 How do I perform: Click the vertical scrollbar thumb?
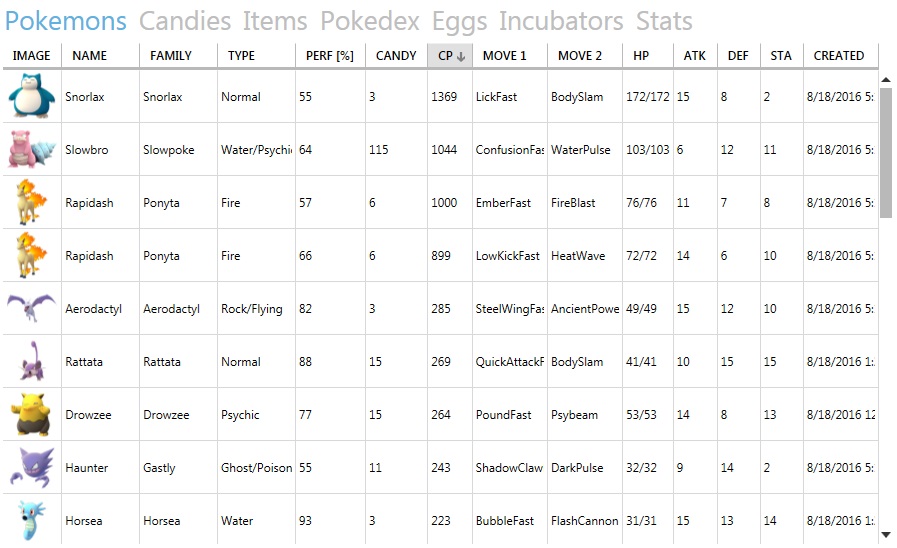coord(886,153)
